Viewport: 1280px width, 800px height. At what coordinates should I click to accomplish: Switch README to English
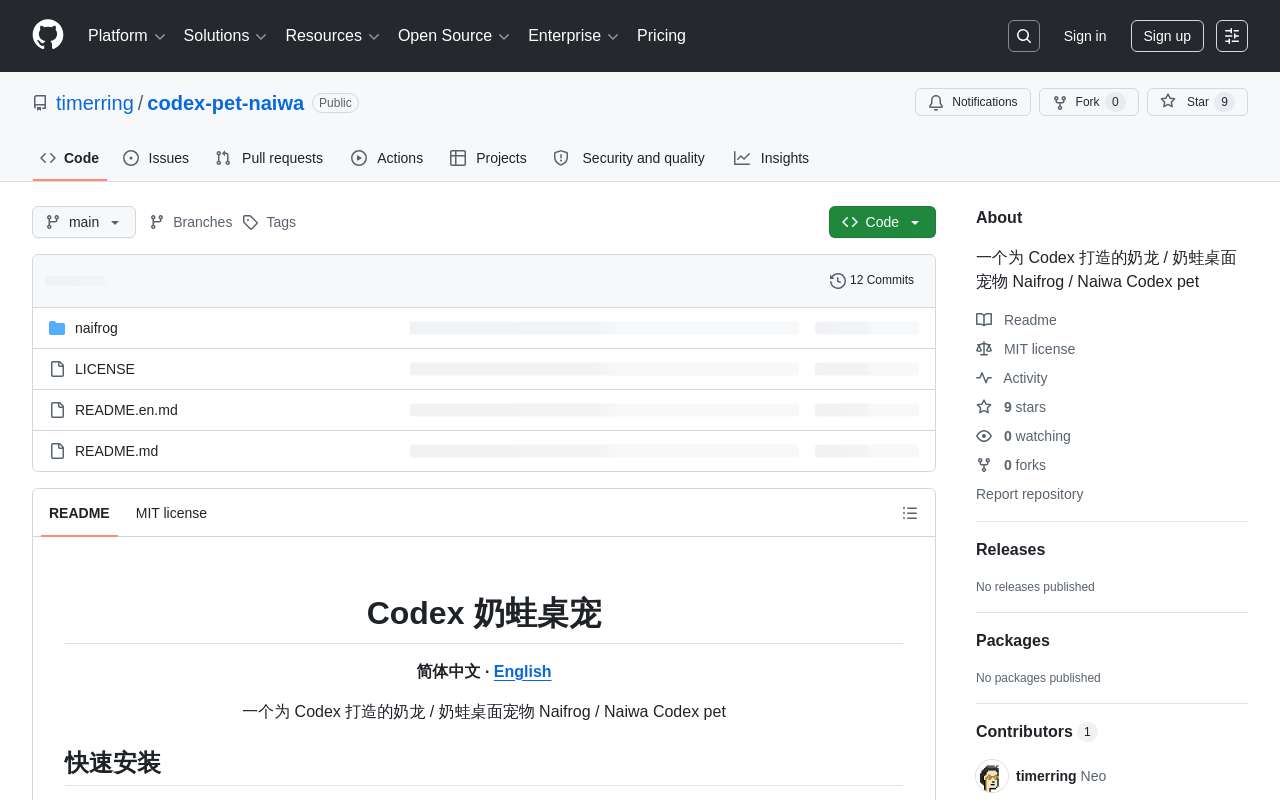click(522, 672)
